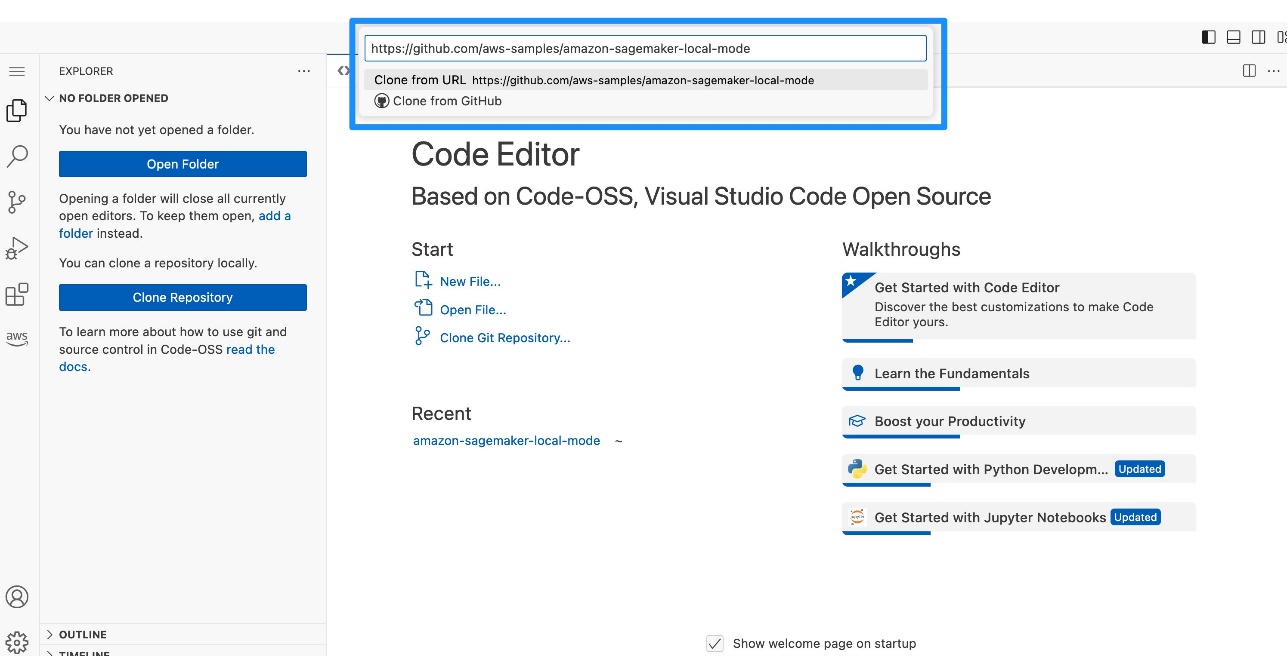Screen dimensions: 1287x656
Task: Open the AWS toolkit icon in activity bar
Action: coord(17,338)
